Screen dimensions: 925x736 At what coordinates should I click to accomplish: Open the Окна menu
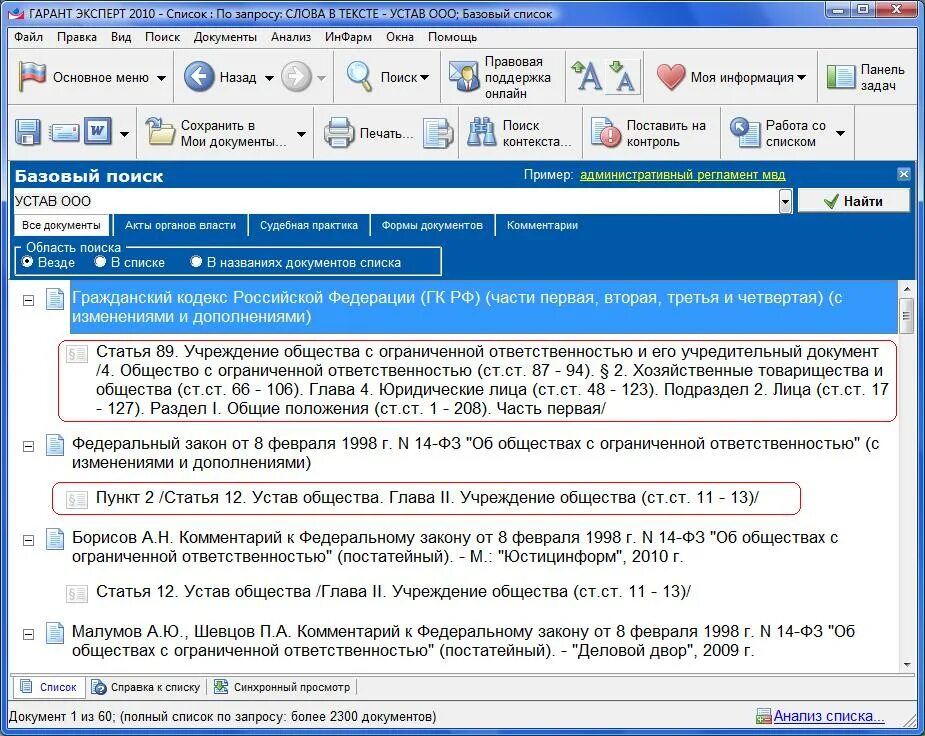(x=400, y=37)
